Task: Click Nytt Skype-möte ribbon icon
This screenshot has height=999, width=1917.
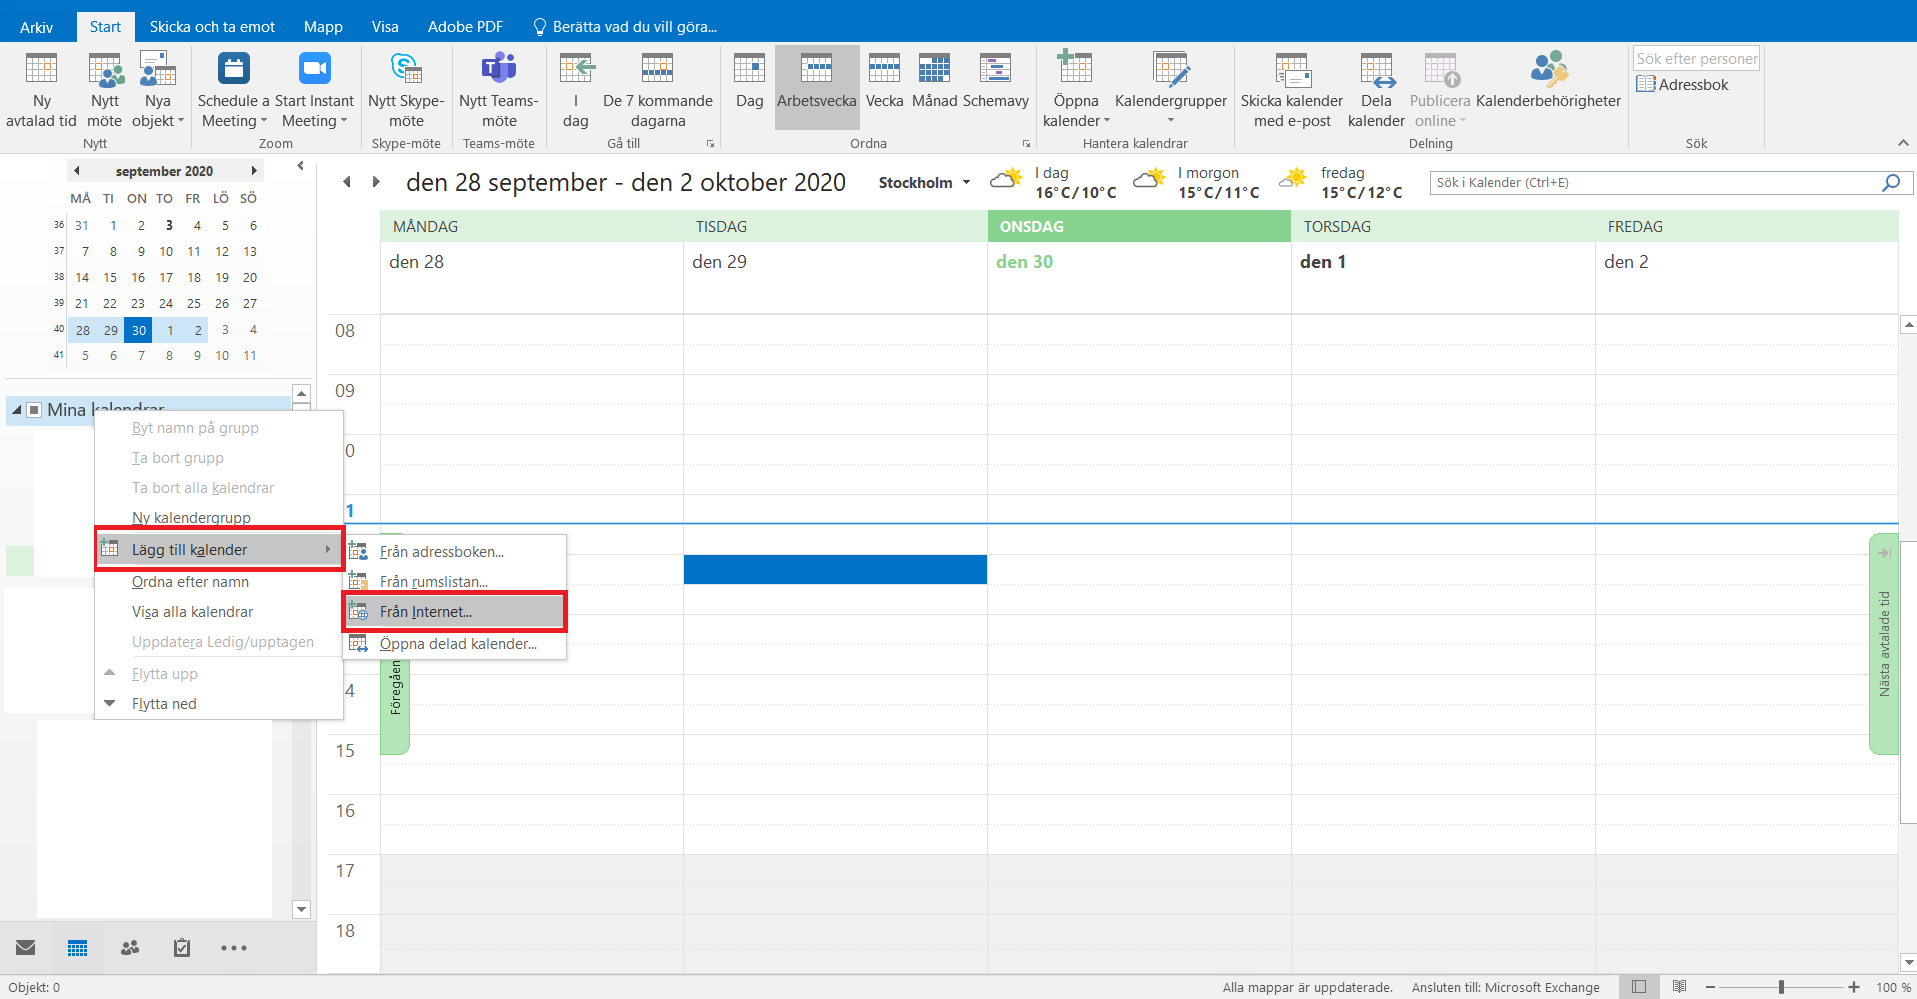Action: [x=405, y=69]
